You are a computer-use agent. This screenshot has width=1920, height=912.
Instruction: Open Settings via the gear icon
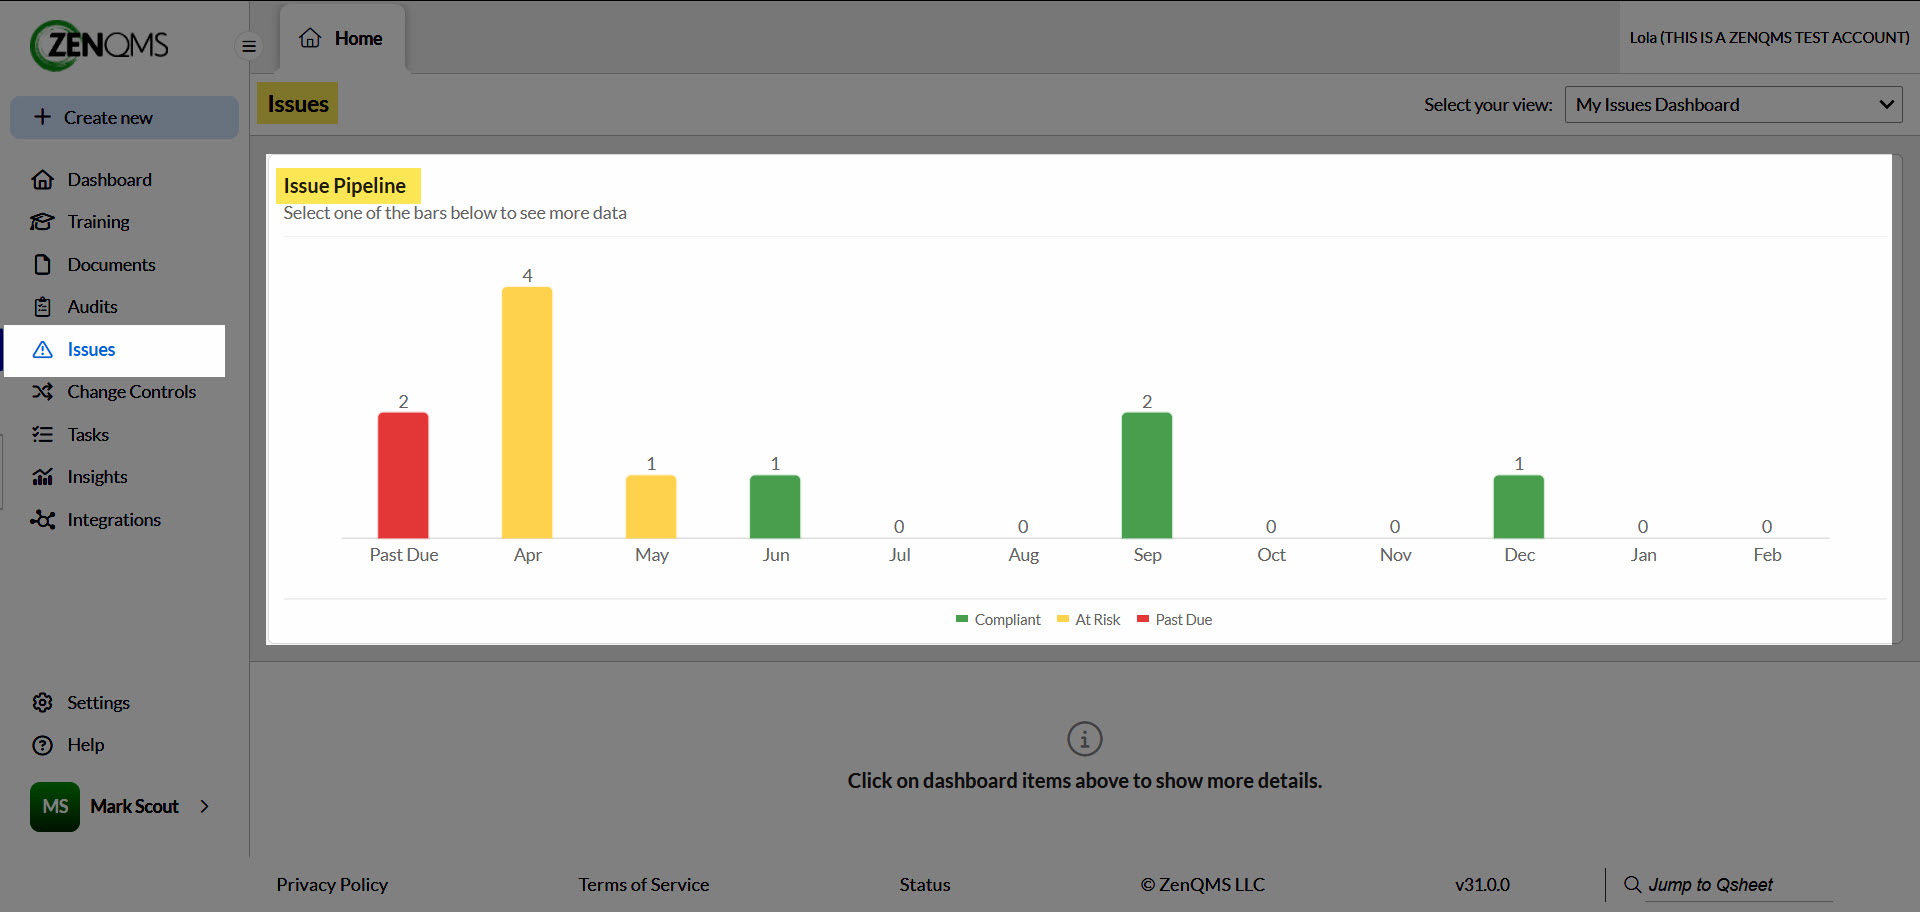[42, 703]
